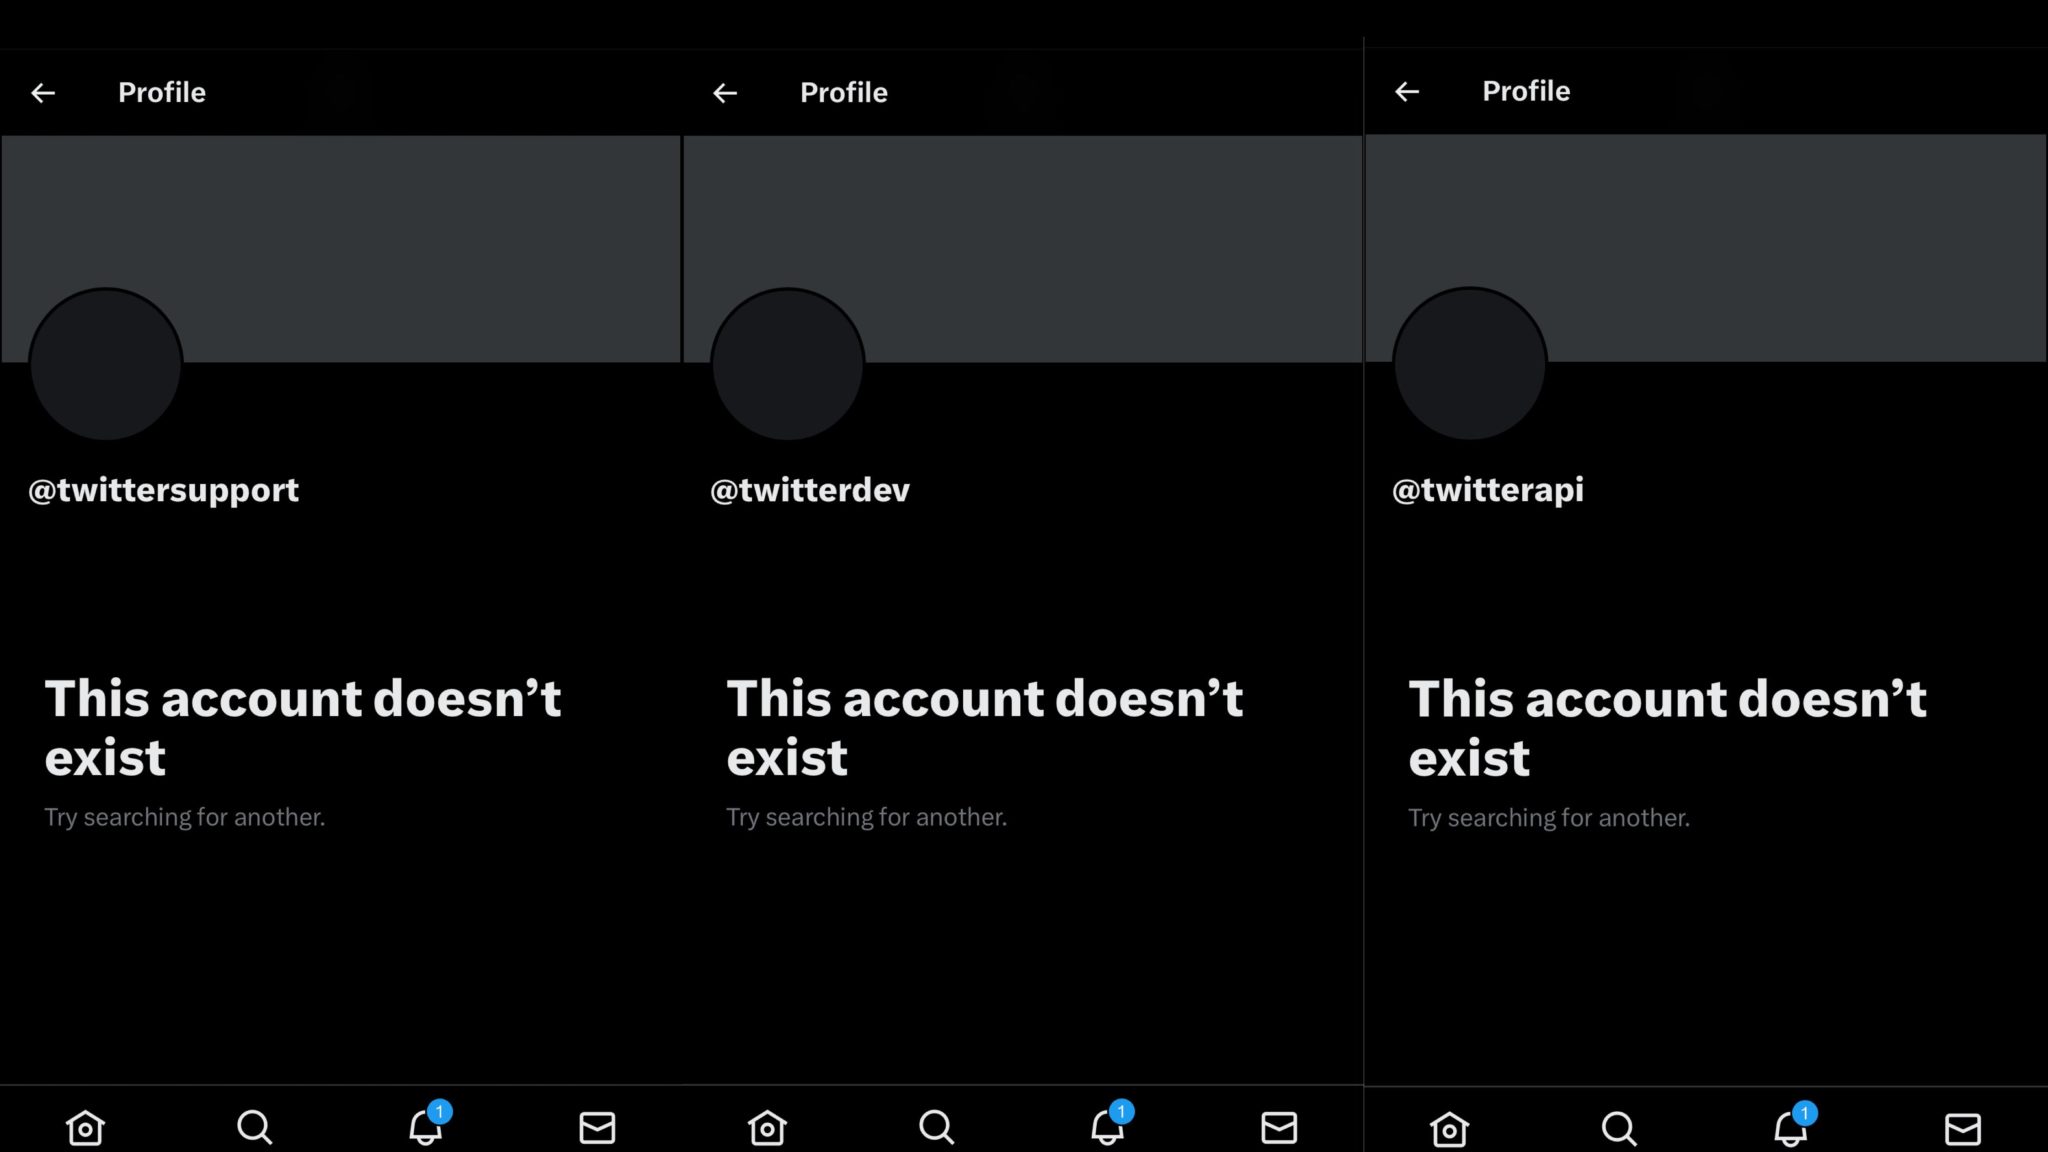Click the @twitterdev handle text

click(810, 490)
